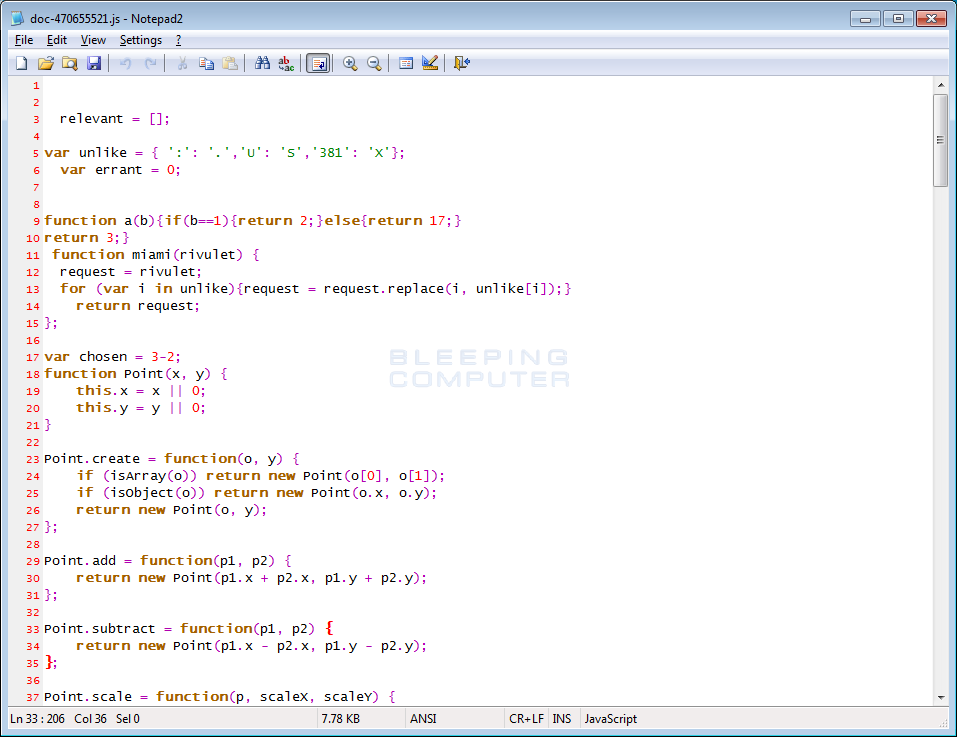Screen dimensions: 957x737
Task: Save the file with floppy disk icon
Action: (93, 63)
